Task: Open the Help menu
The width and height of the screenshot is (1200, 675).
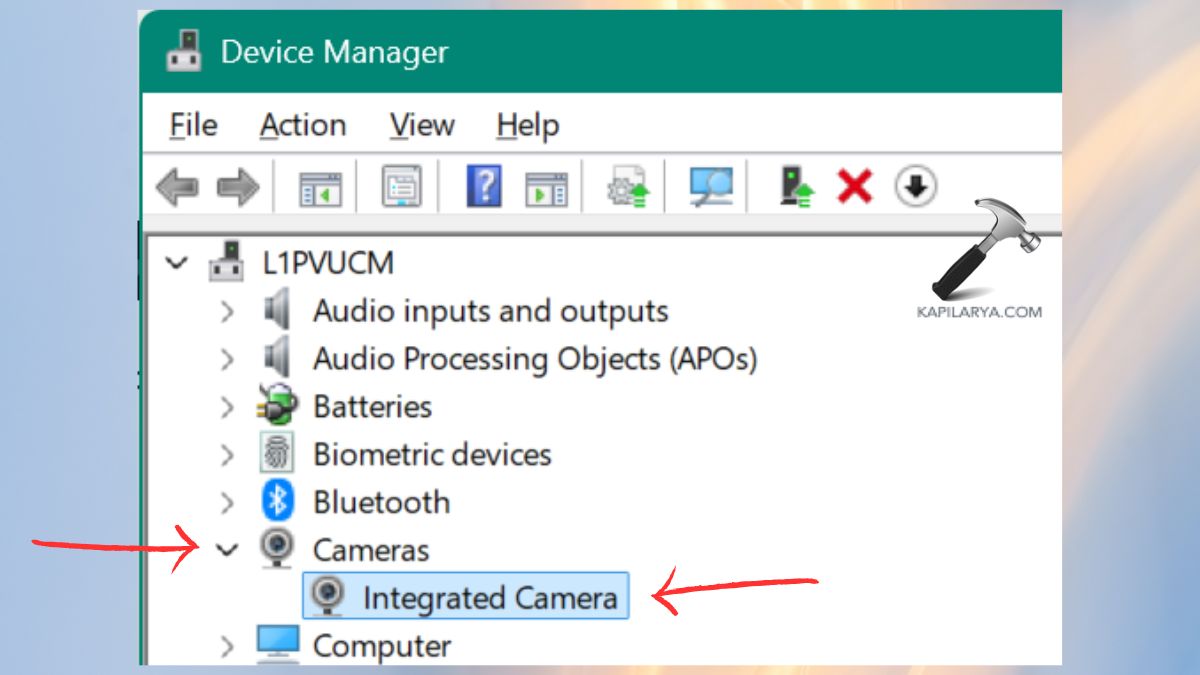Action: tap(527, 126)
